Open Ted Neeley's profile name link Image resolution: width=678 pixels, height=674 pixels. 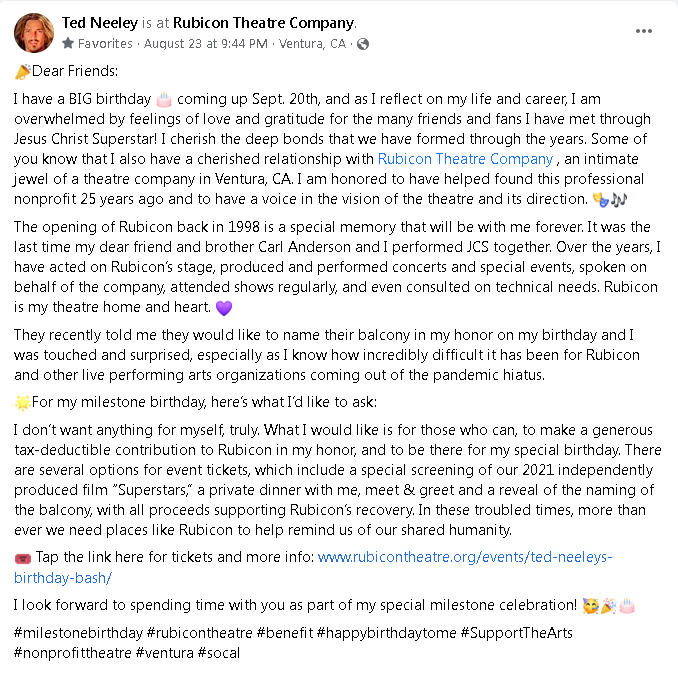pos(100,22)
